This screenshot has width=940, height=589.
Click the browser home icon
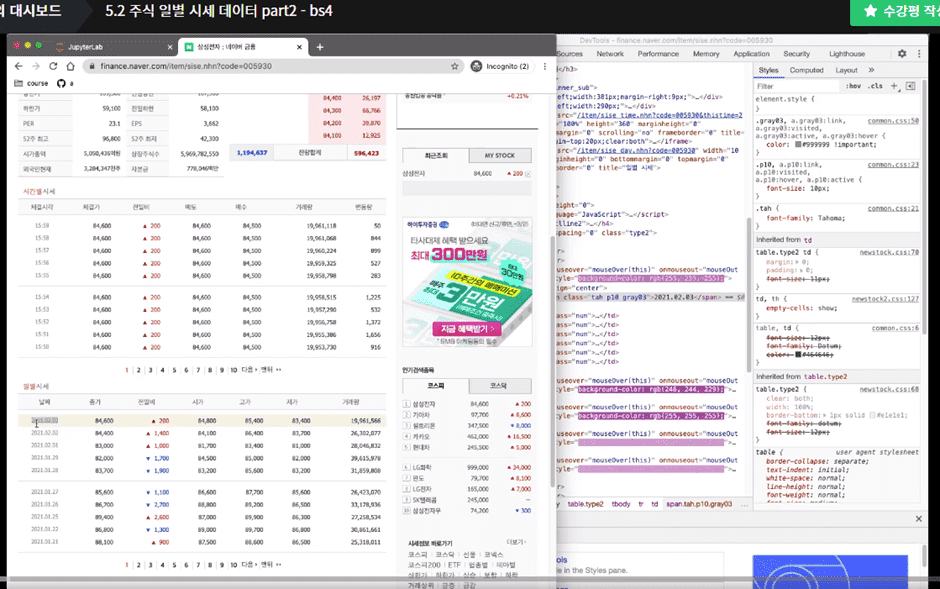click(x=71, y=66)
